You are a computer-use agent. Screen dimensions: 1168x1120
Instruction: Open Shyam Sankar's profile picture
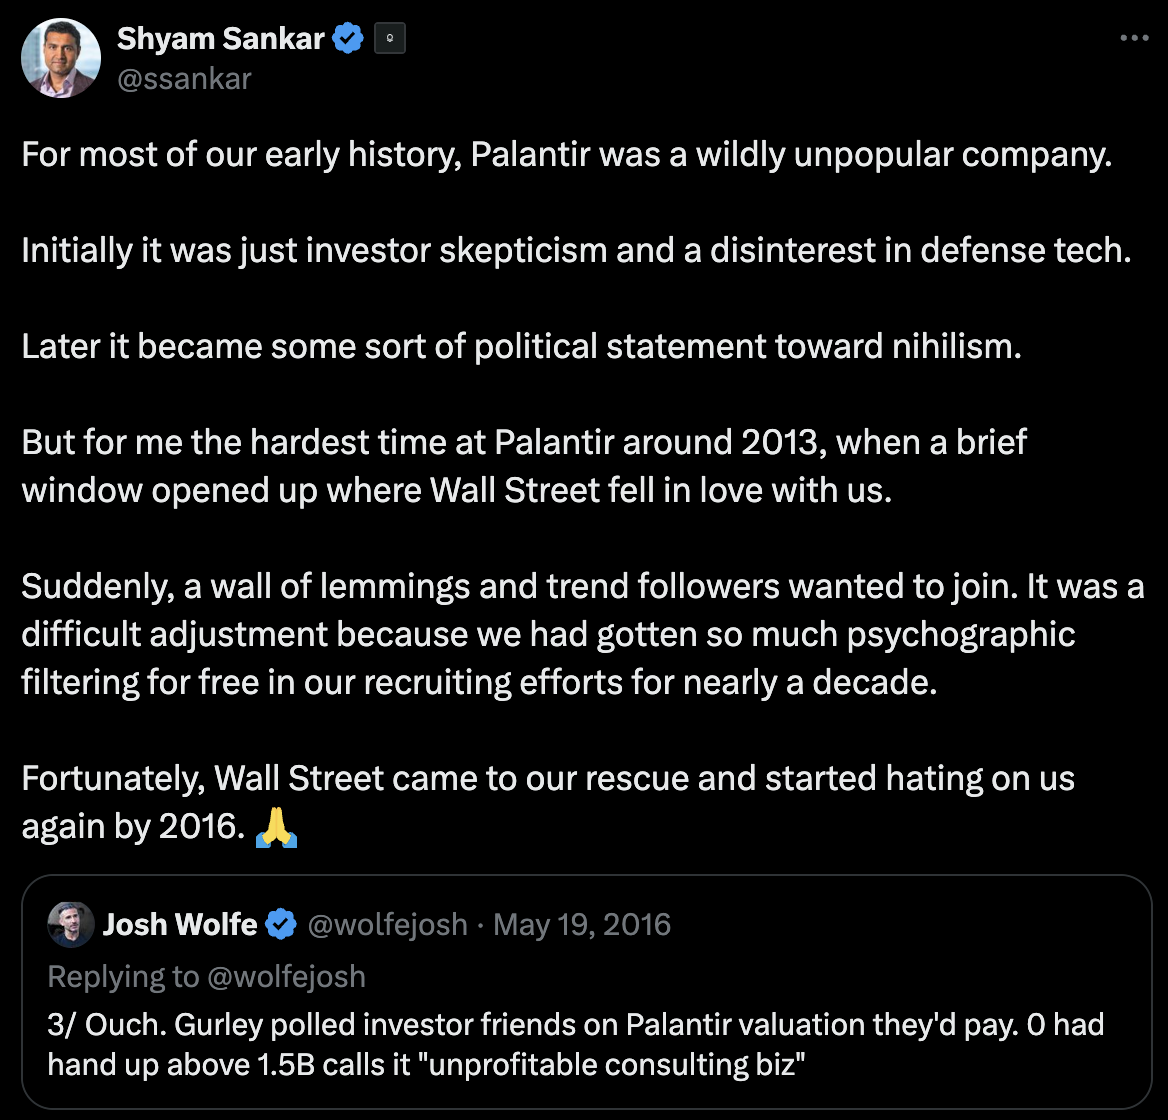(x=60, y=57)
